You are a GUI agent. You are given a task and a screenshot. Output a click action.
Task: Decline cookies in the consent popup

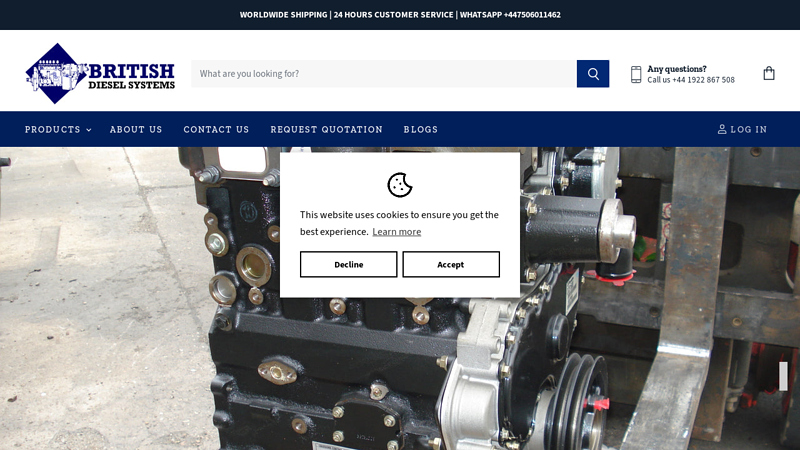click(348, 264)
